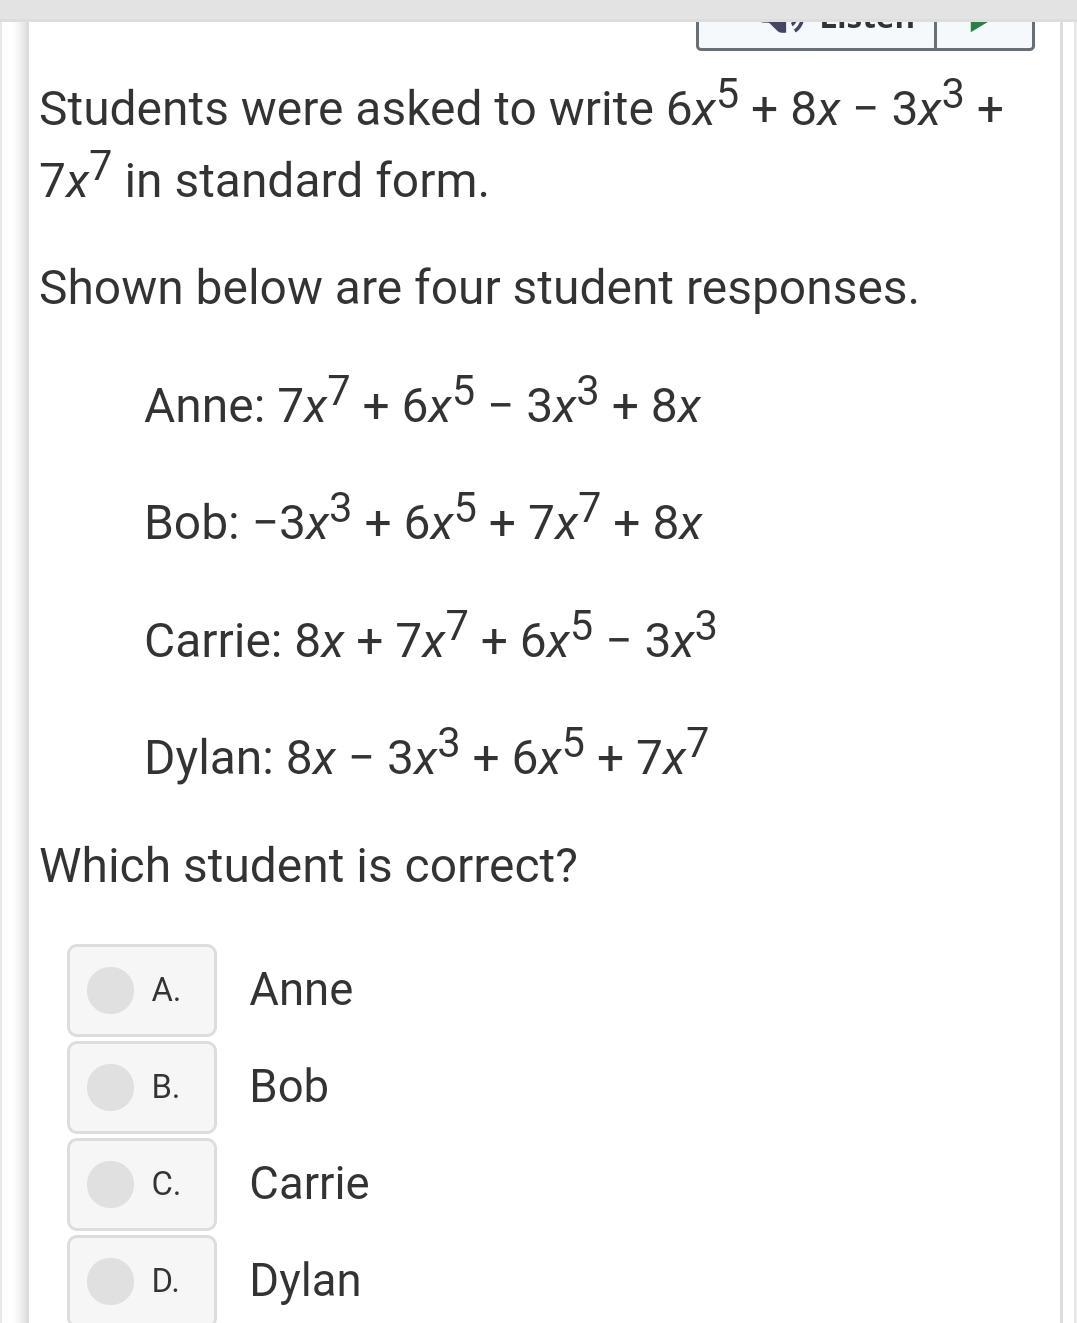Click the "B." letter label

[x=166, y=1087]
